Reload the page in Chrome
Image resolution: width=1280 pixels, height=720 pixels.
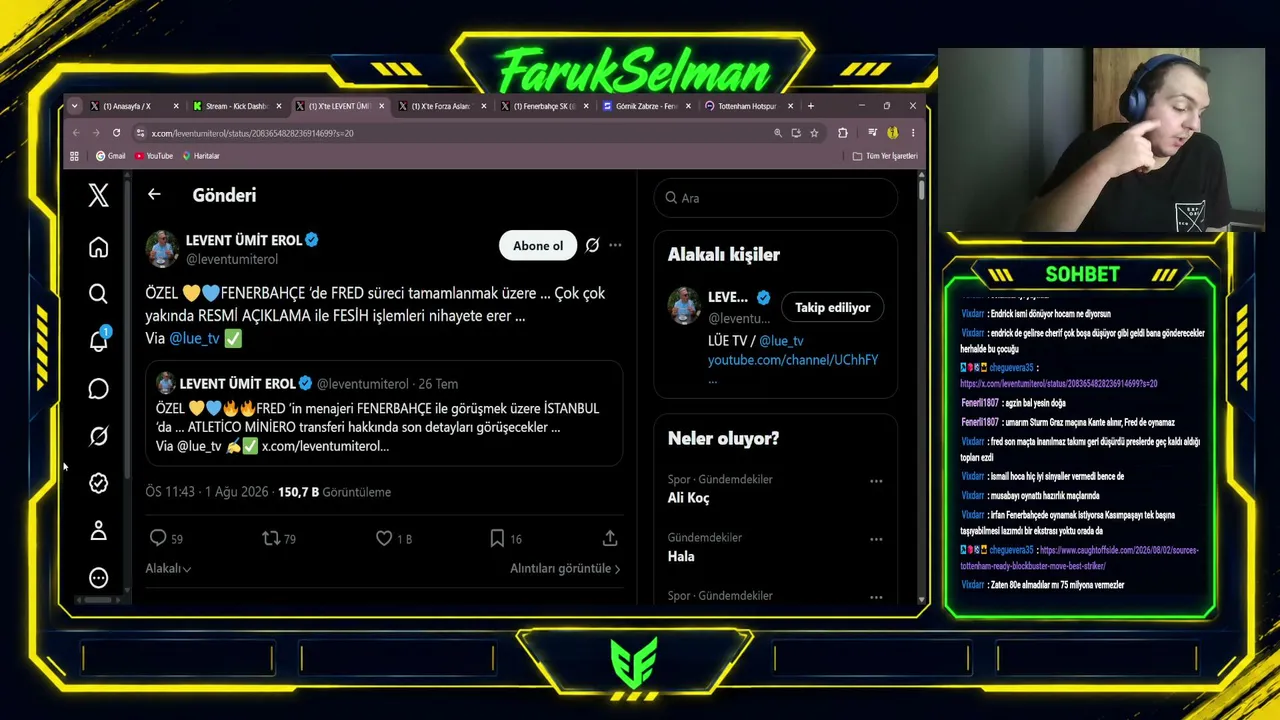pos(116,133)
